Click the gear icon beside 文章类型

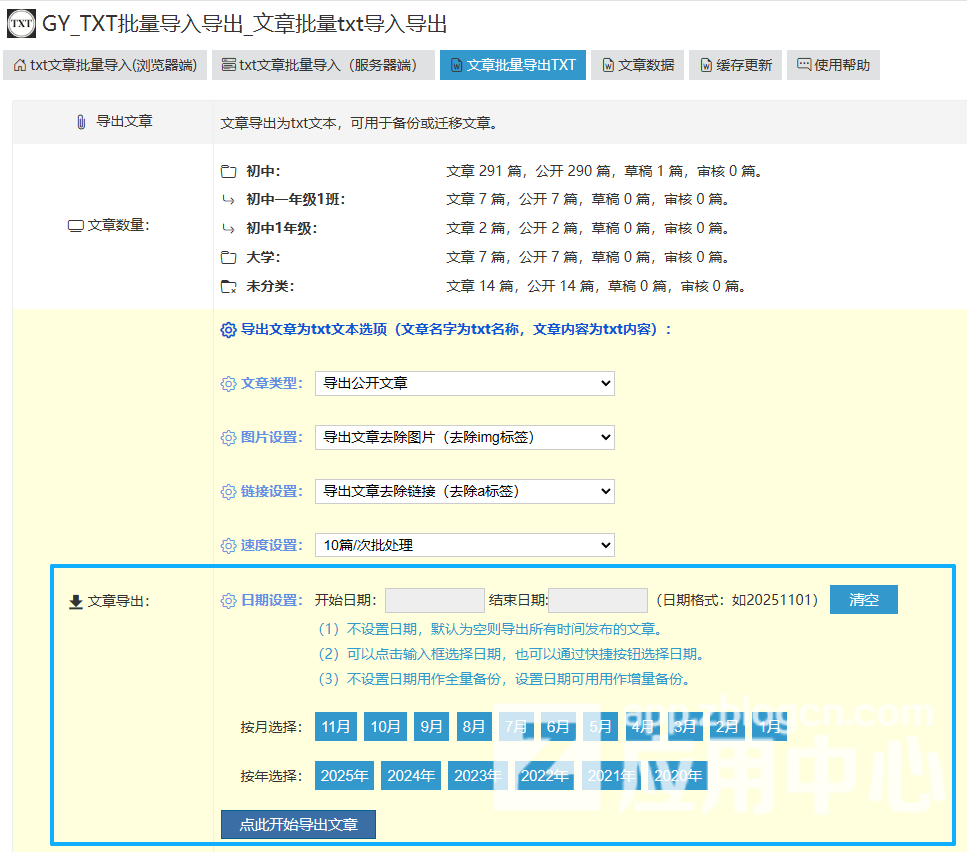[228, 384]
